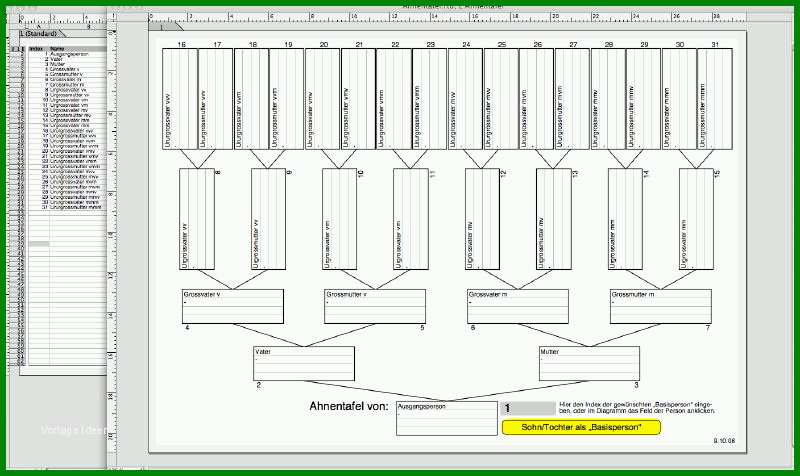Screen dimensions: 800x476
Task: Click the yellow Sohn/Tochter als Basisperson button
Action: (581, 427)
